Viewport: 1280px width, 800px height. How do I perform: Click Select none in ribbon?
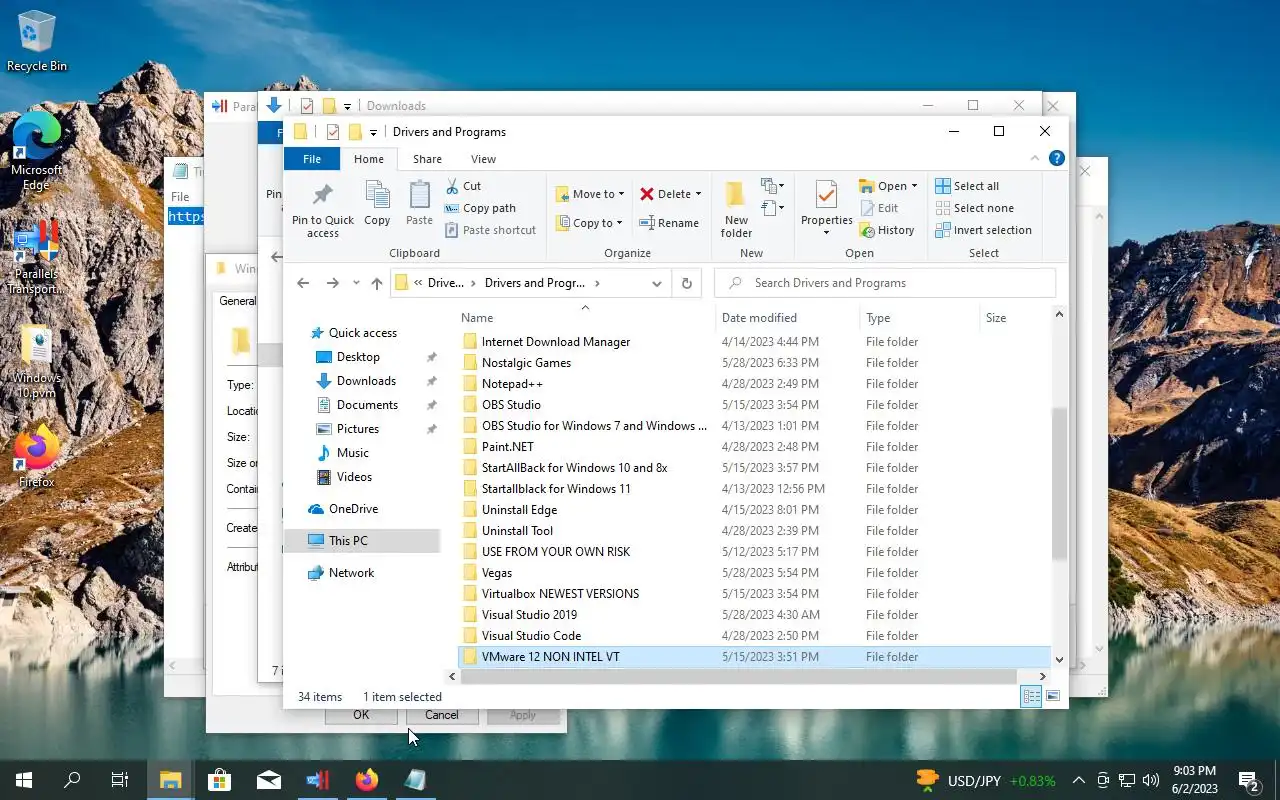click(x=975, y=208)
